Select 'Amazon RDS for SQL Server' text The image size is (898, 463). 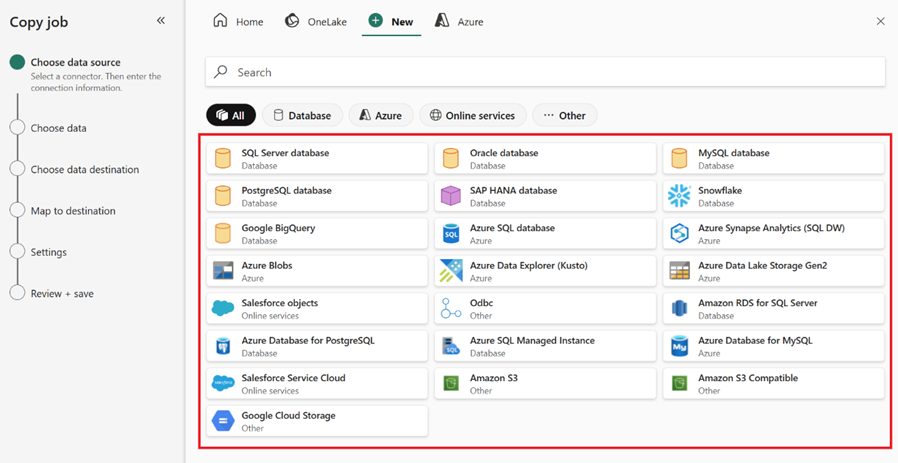point(758,303)
